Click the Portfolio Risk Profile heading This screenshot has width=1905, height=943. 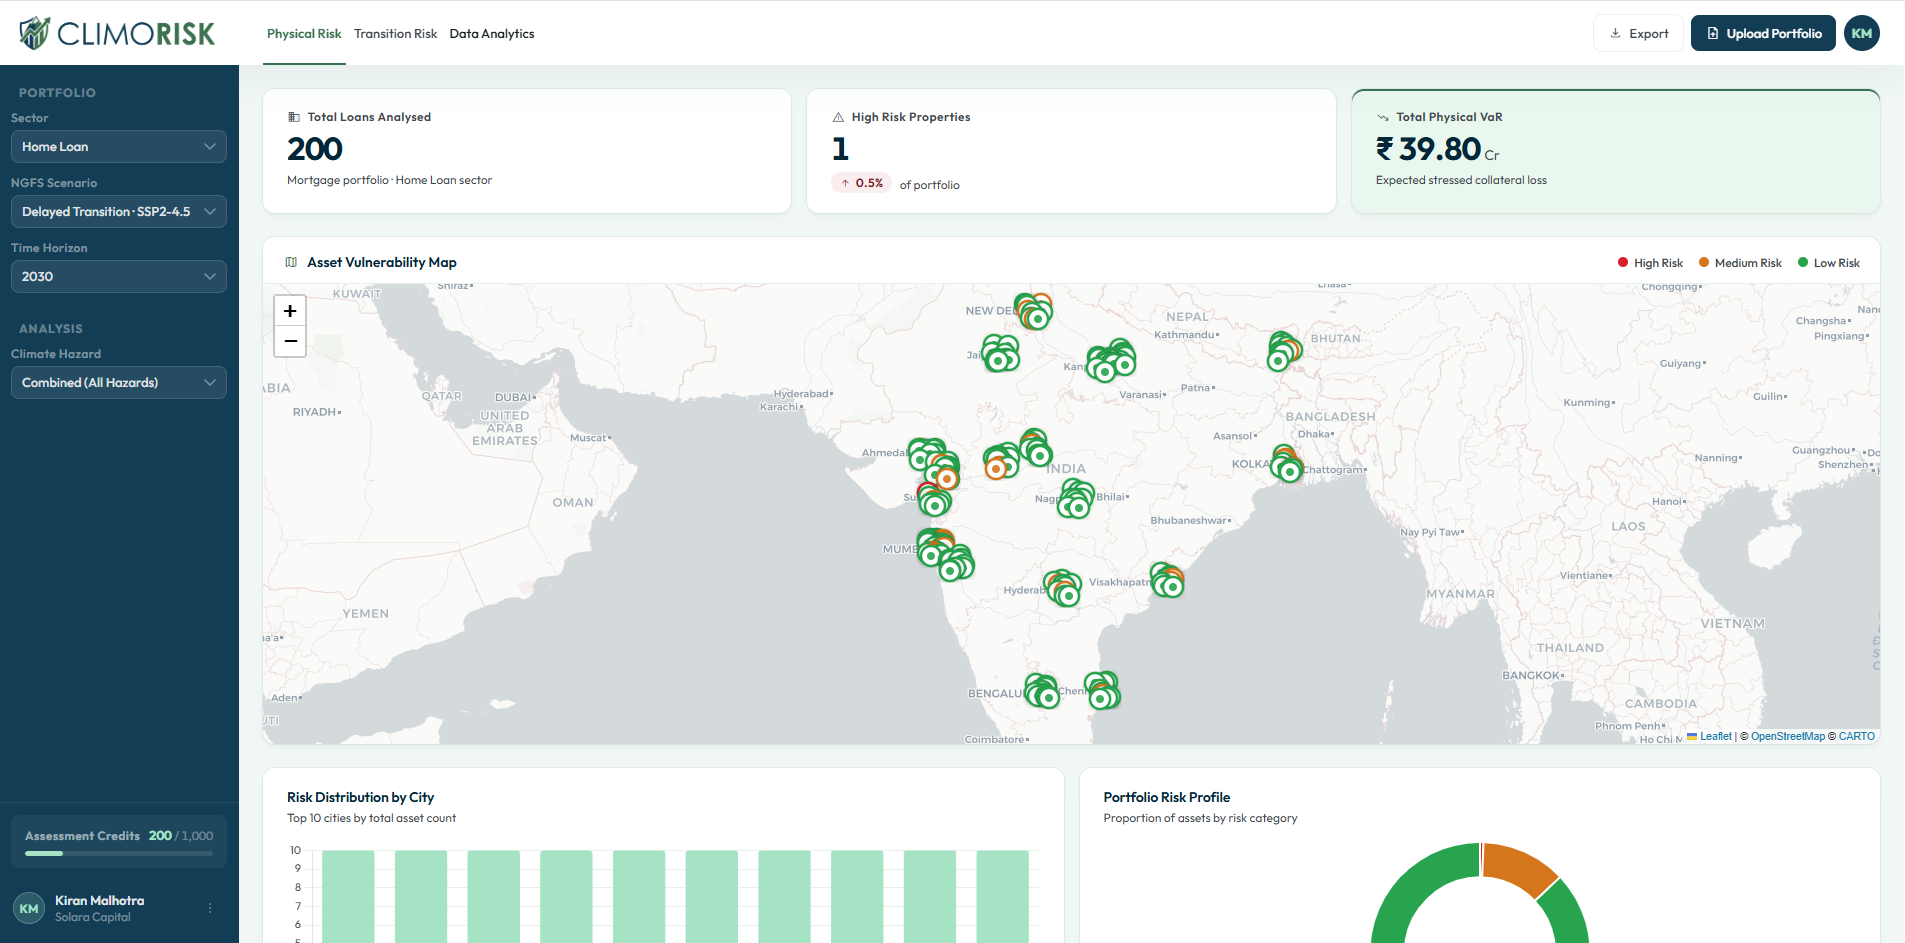point(1166,797)
